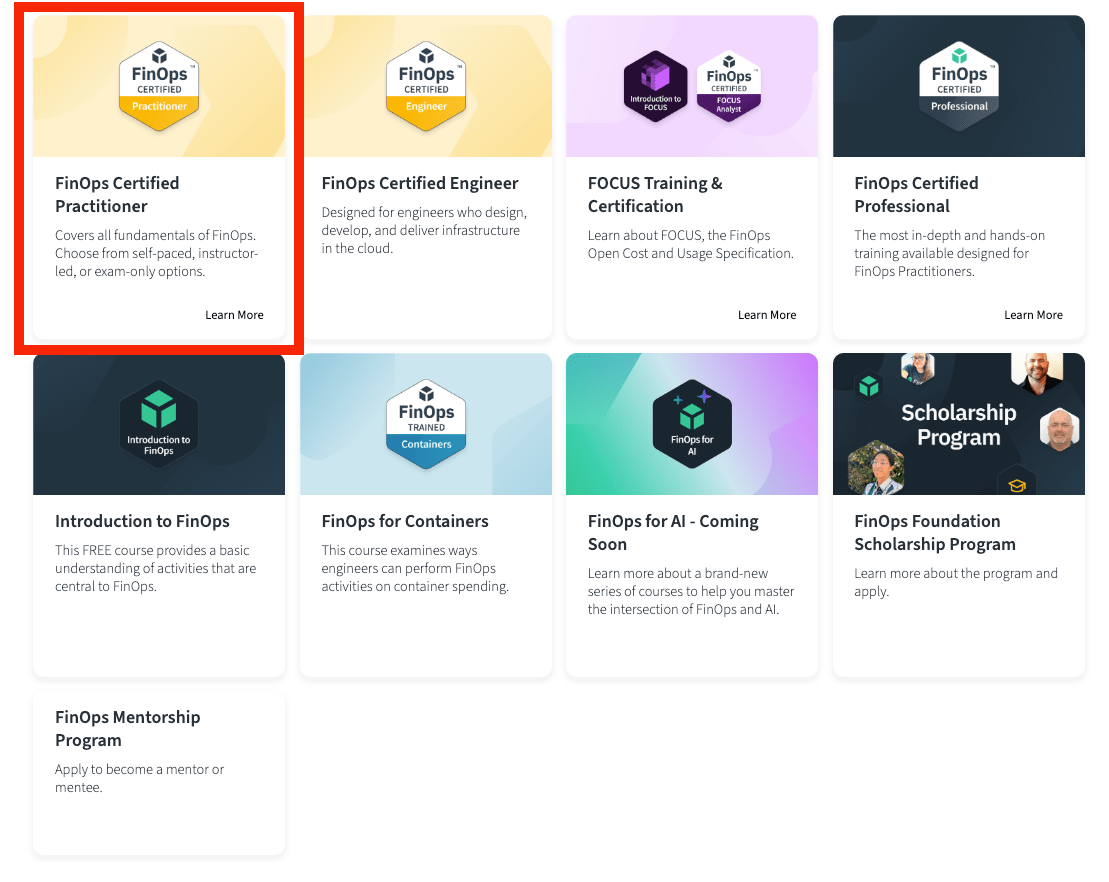Click "The most in-depth and hands-on" description

coord(949,253)
